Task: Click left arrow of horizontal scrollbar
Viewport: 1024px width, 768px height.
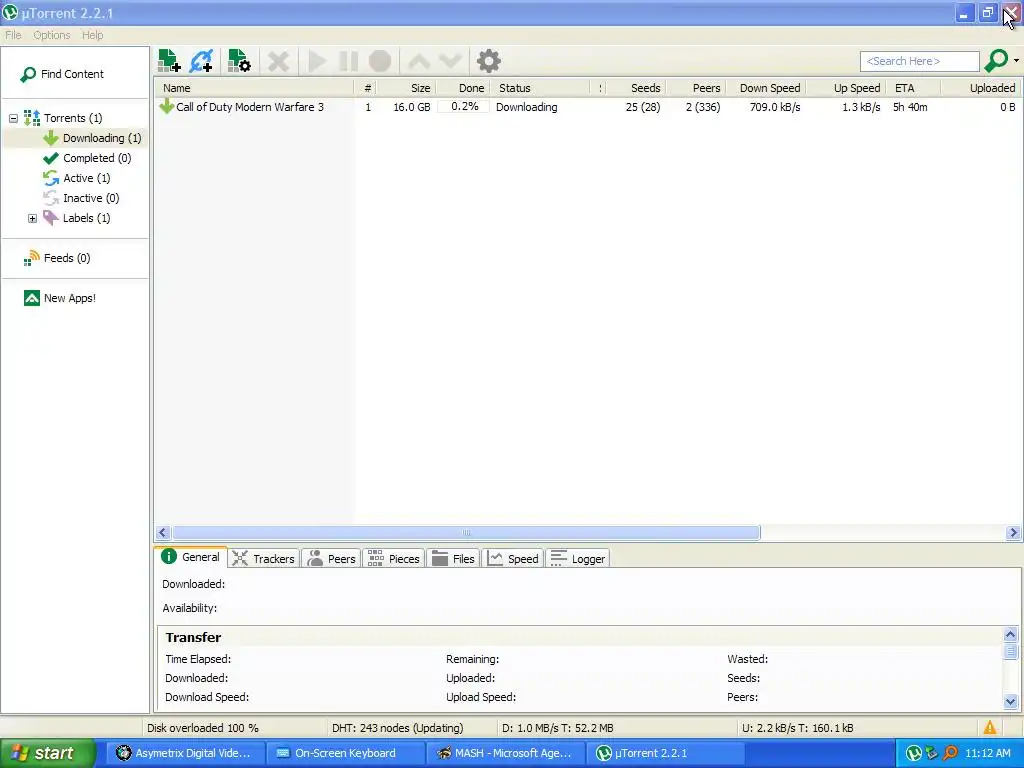Action: point(163,533)
